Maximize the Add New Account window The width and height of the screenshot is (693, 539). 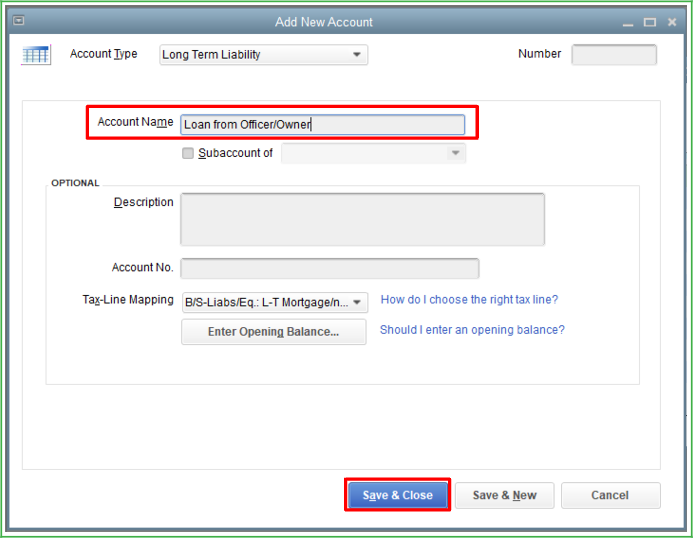point(650,22)
